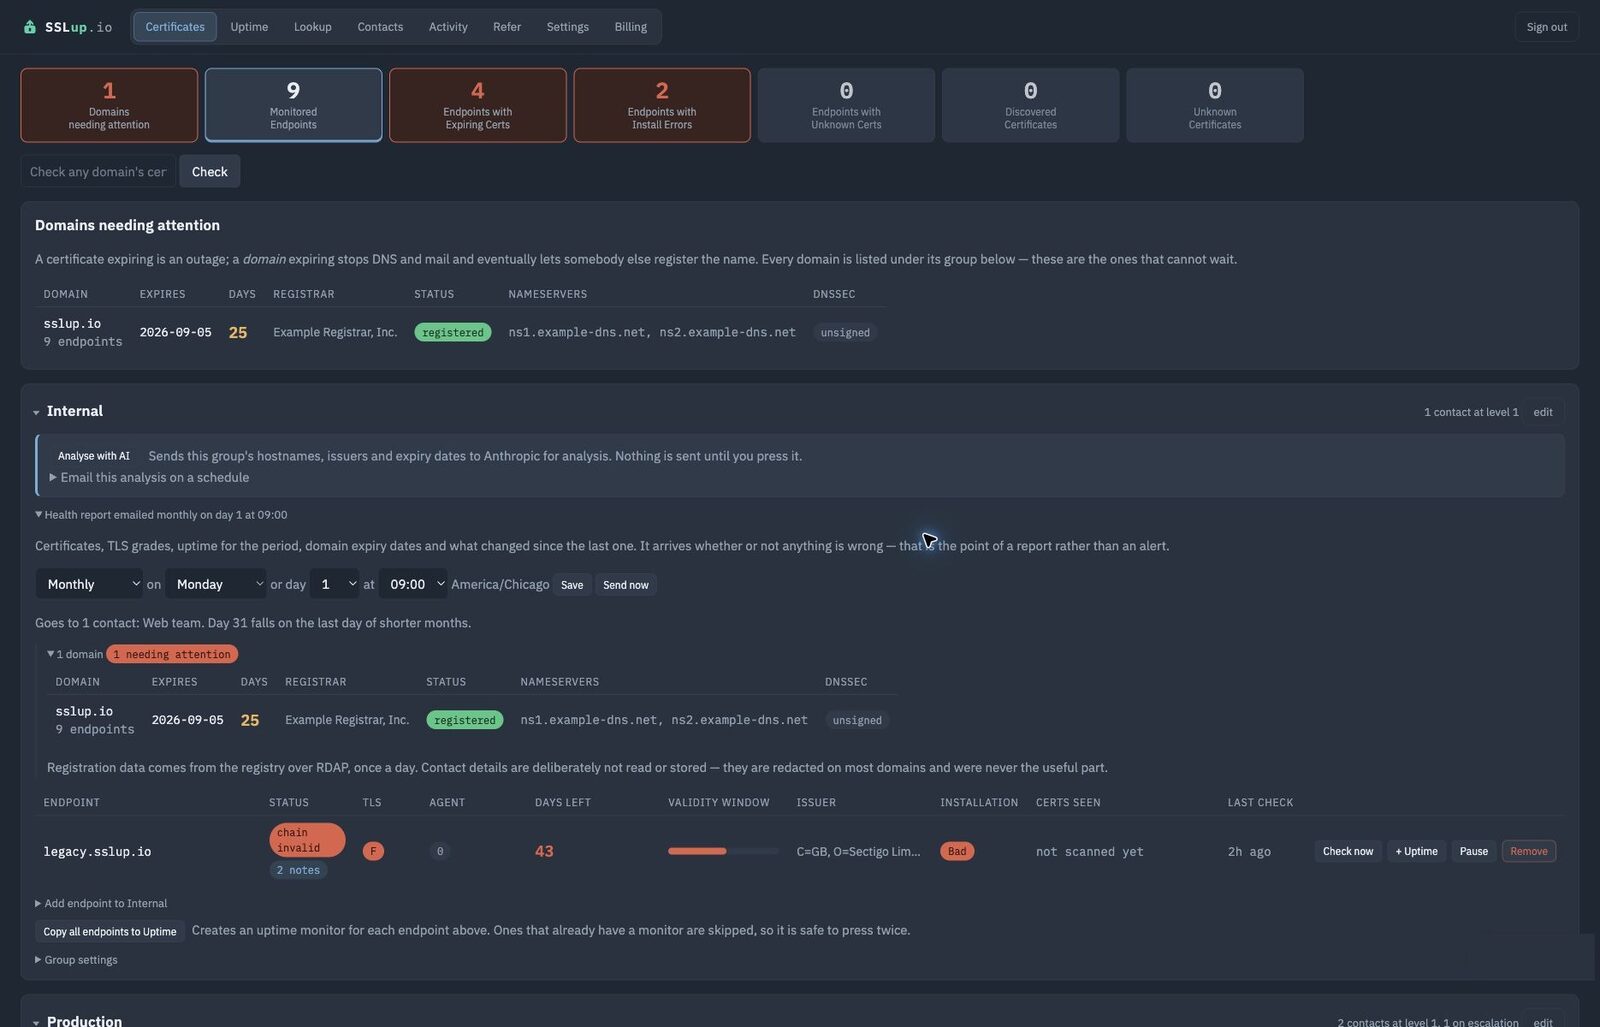
Task: Select the Domains needing attention card
Action: pos(109,105)
